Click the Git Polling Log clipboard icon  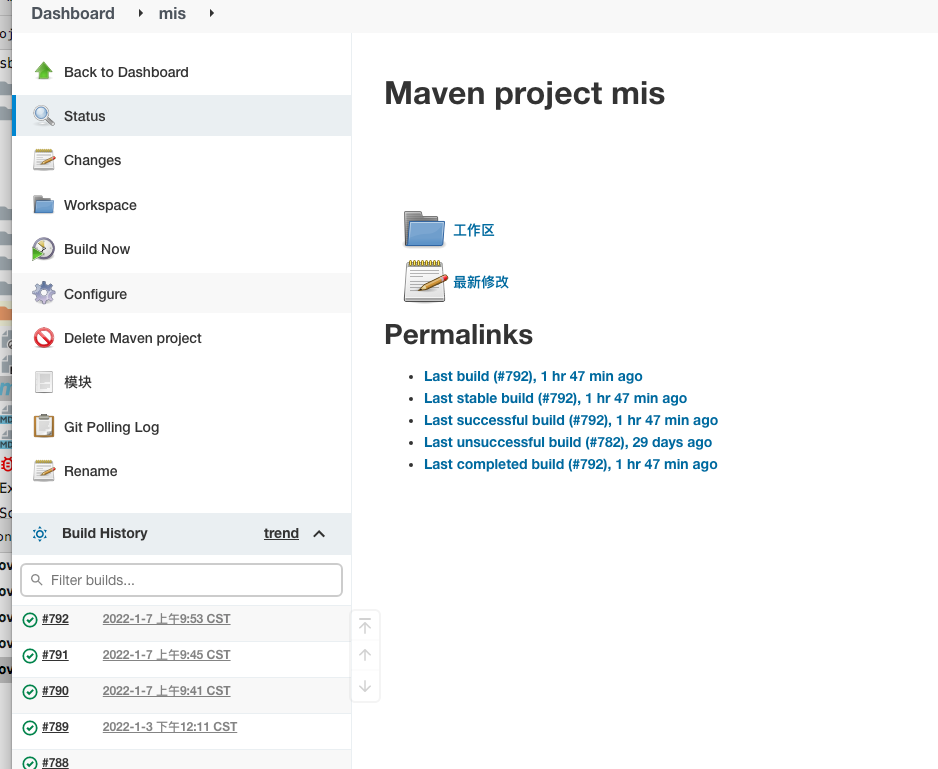click(44, 426)
